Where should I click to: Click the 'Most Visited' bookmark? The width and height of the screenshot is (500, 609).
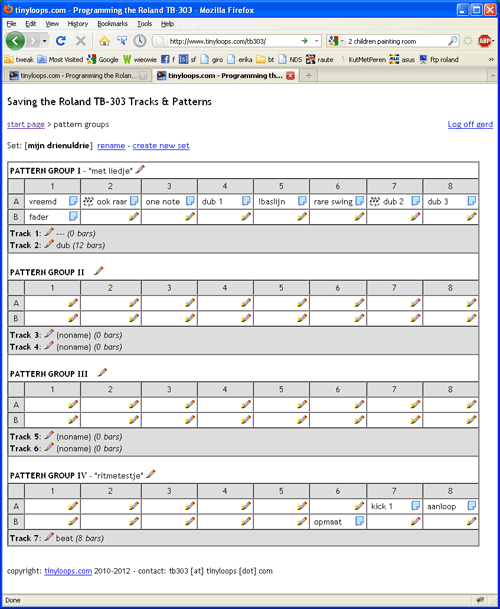[x=60, y=59]
